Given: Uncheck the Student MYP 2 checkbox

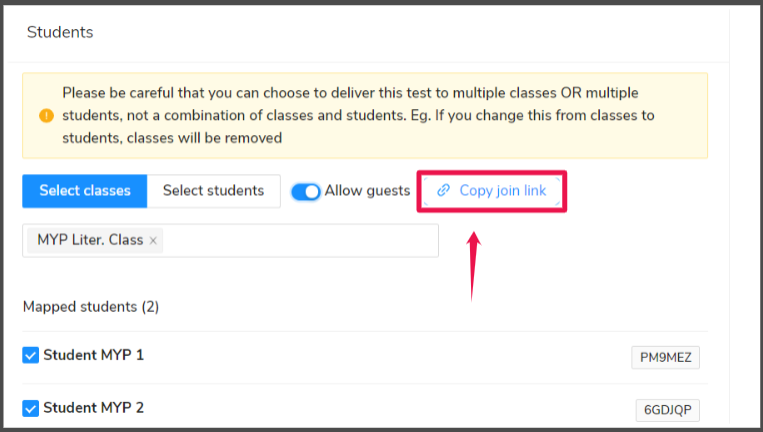Looking at the screenshot, I should [31, 408].
